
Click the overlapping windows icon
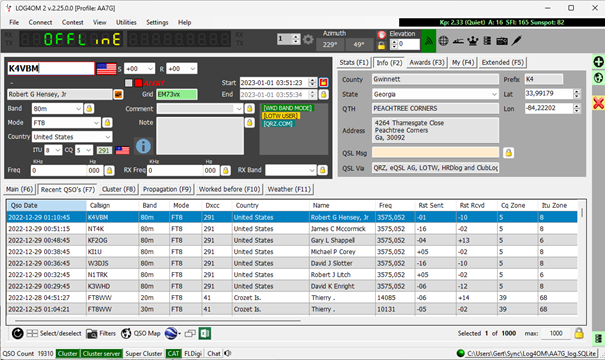(x=190, y=333)
